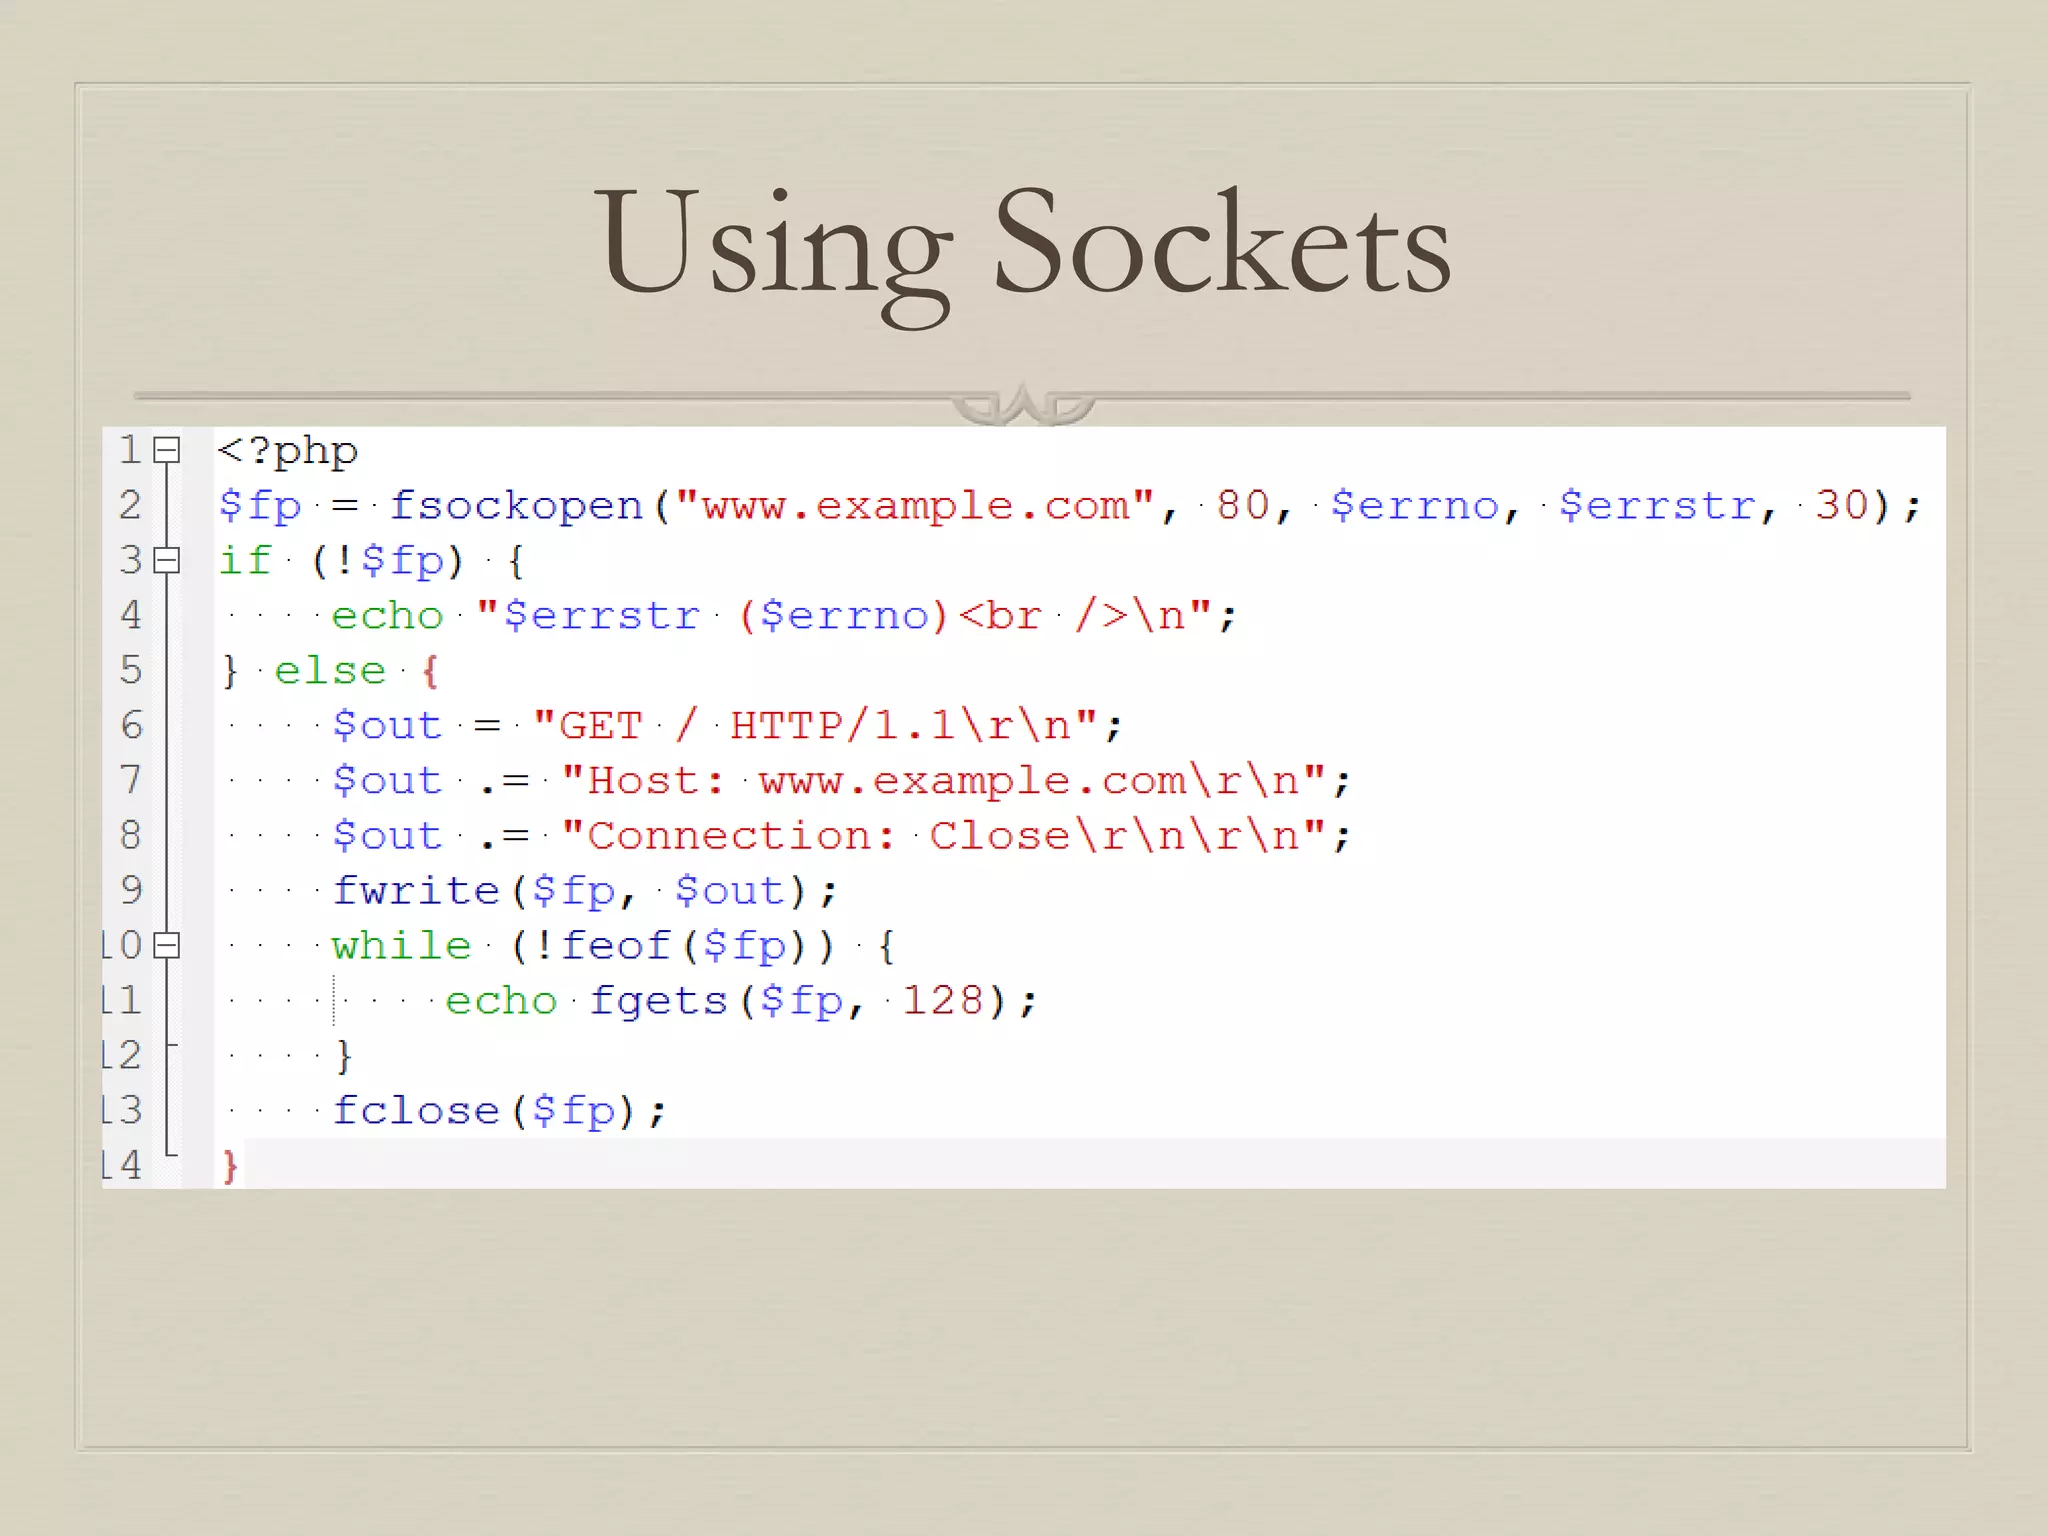Click the else keyword on line 5
2048x1536 pixels.
(330, 671)
